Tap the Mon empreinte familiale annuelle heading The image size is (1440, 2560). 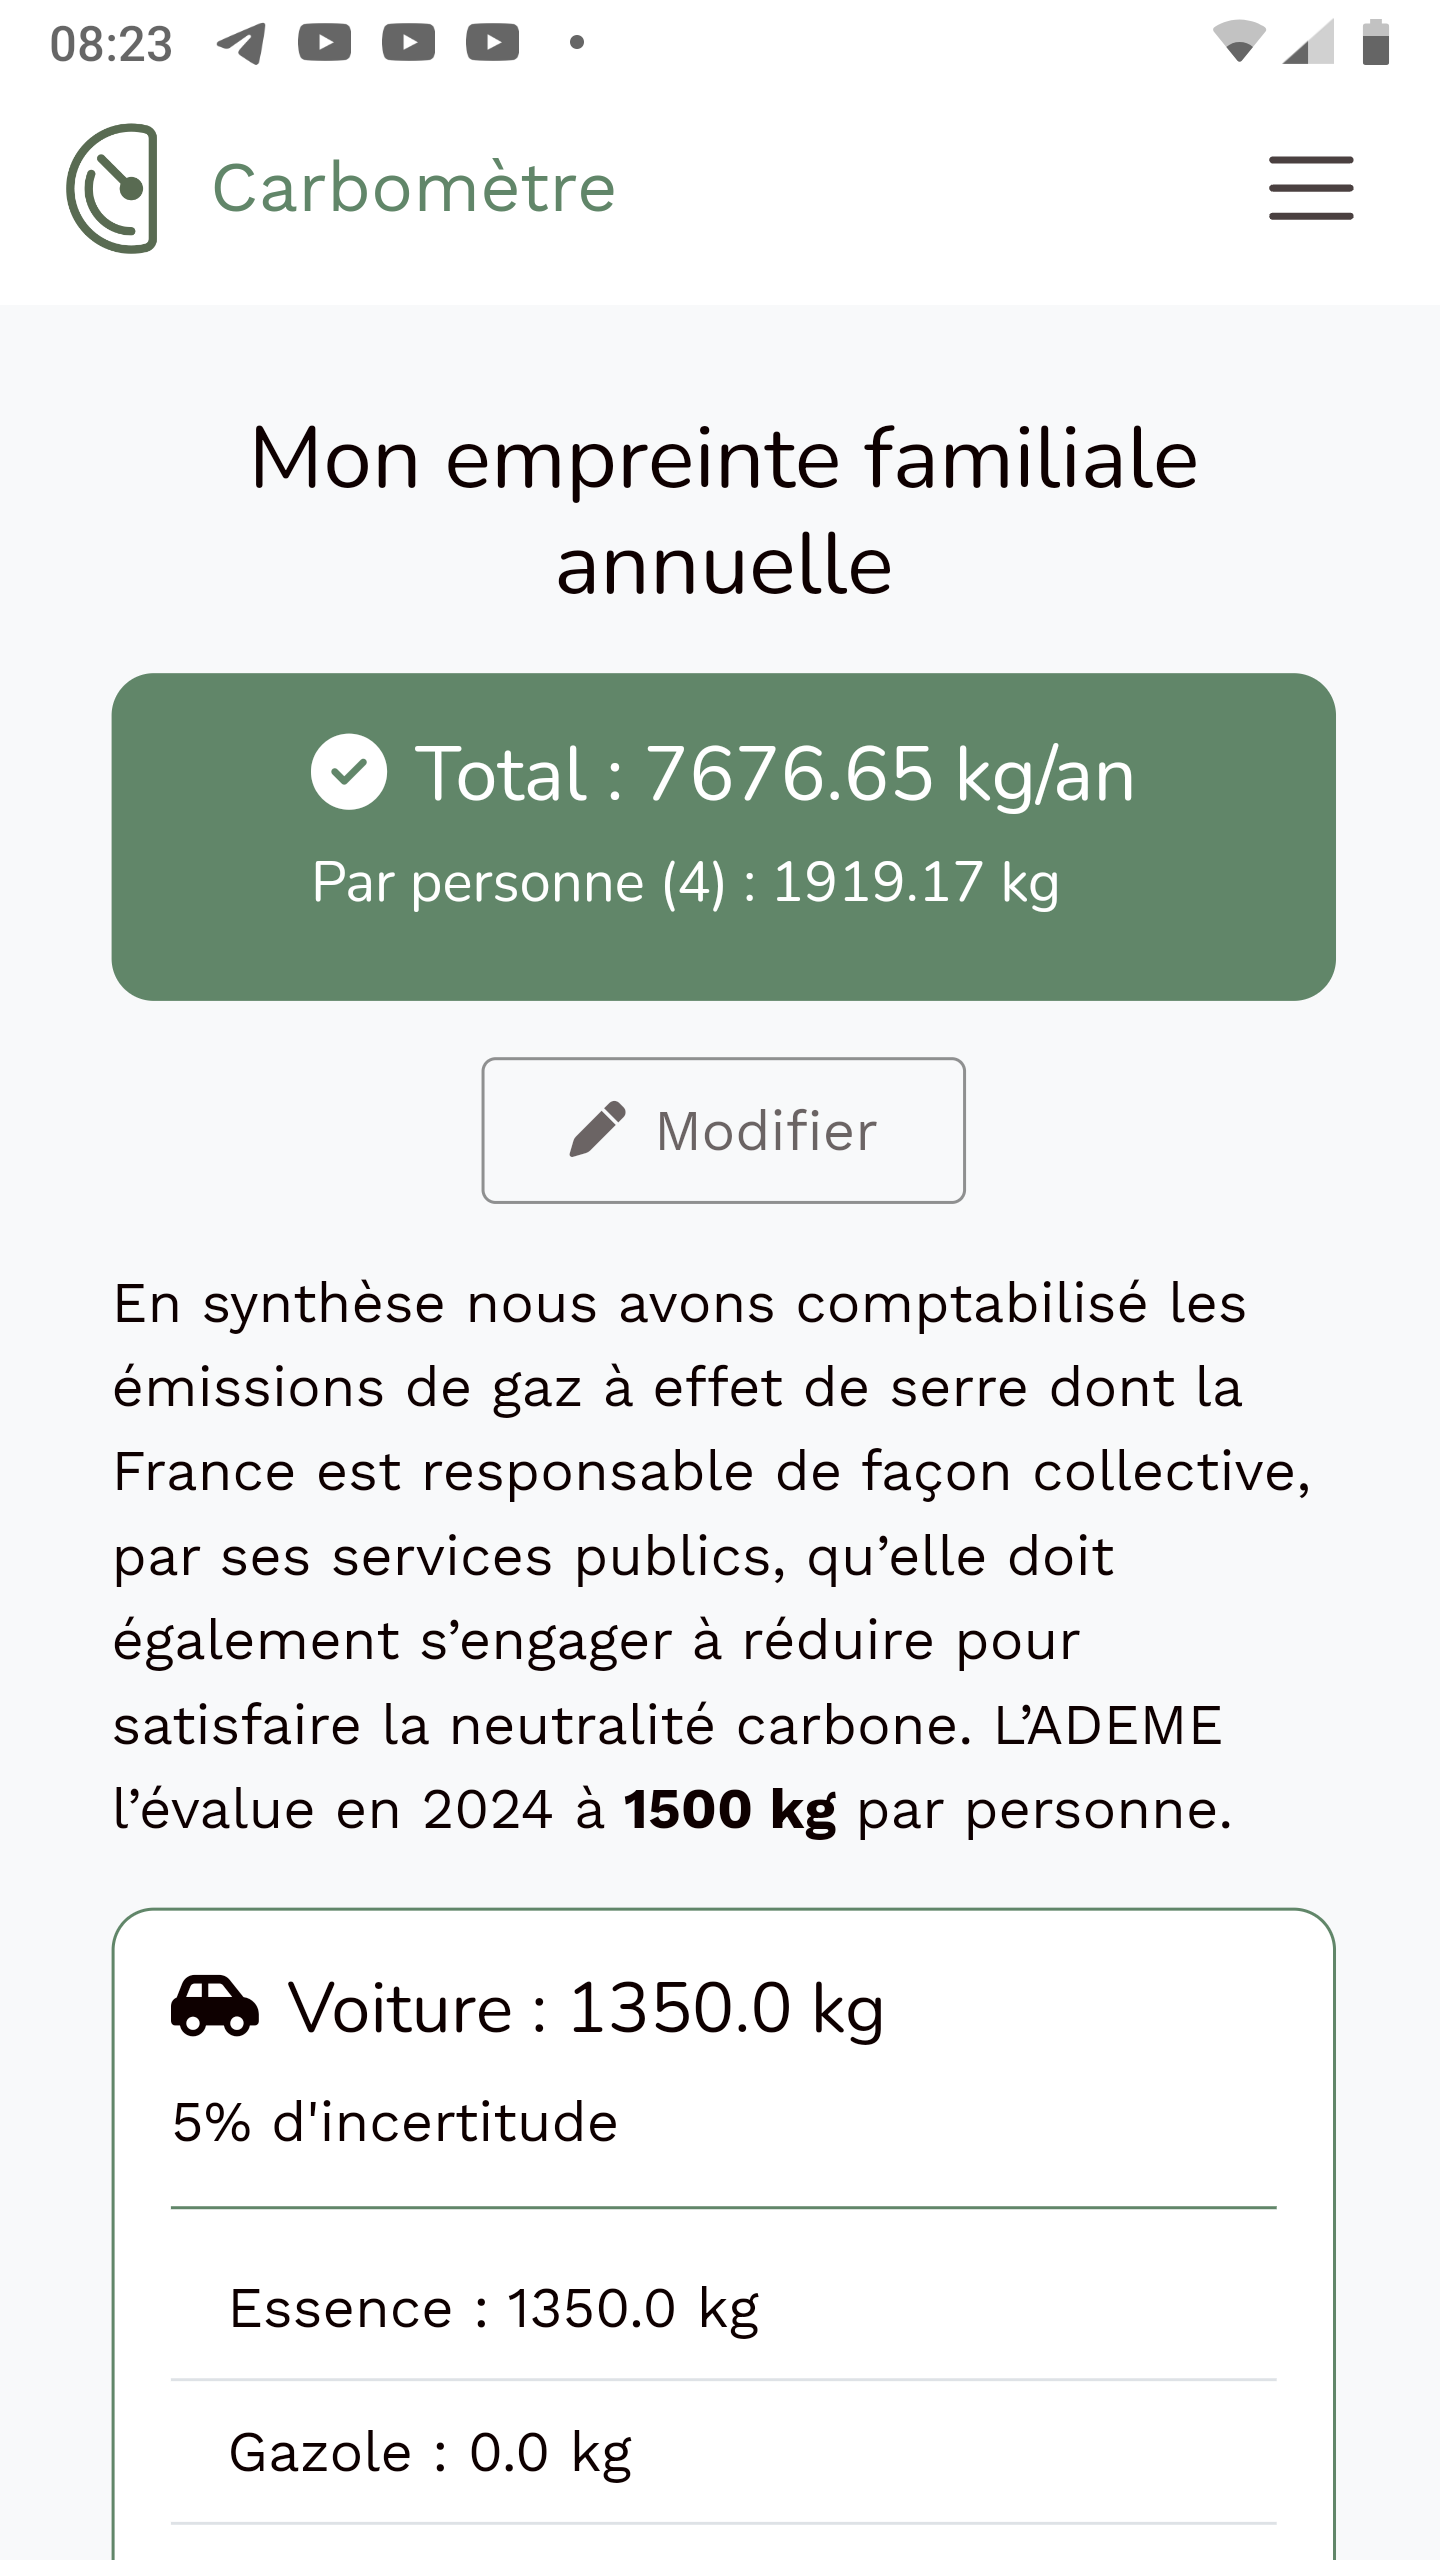point(723,510)
